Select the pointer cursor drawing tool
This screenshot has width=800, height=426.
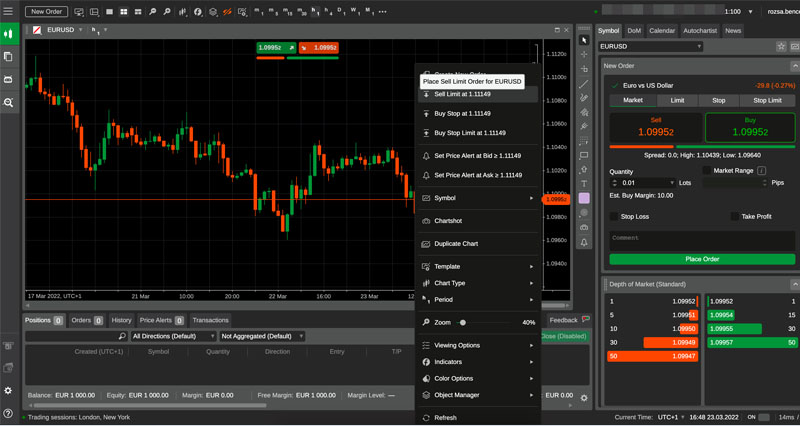click(x=584, y=40)
